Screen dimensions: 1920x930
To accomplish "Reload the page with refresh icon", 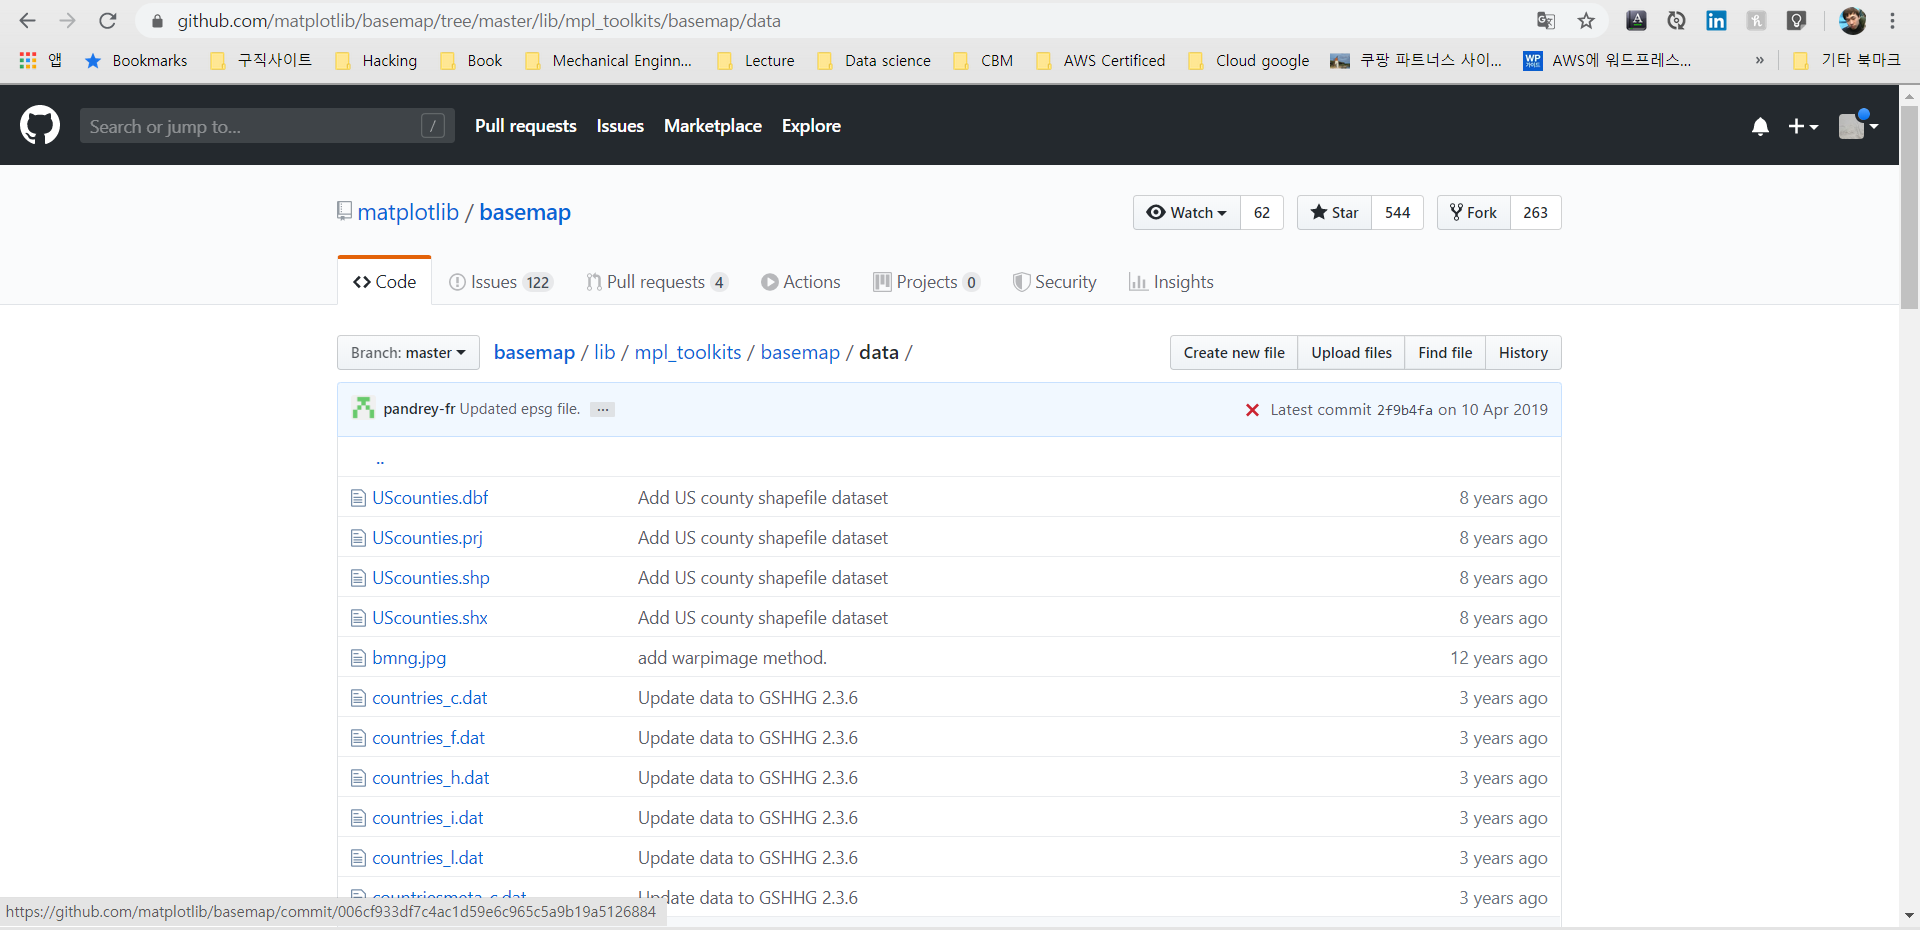I will [108, 21].
